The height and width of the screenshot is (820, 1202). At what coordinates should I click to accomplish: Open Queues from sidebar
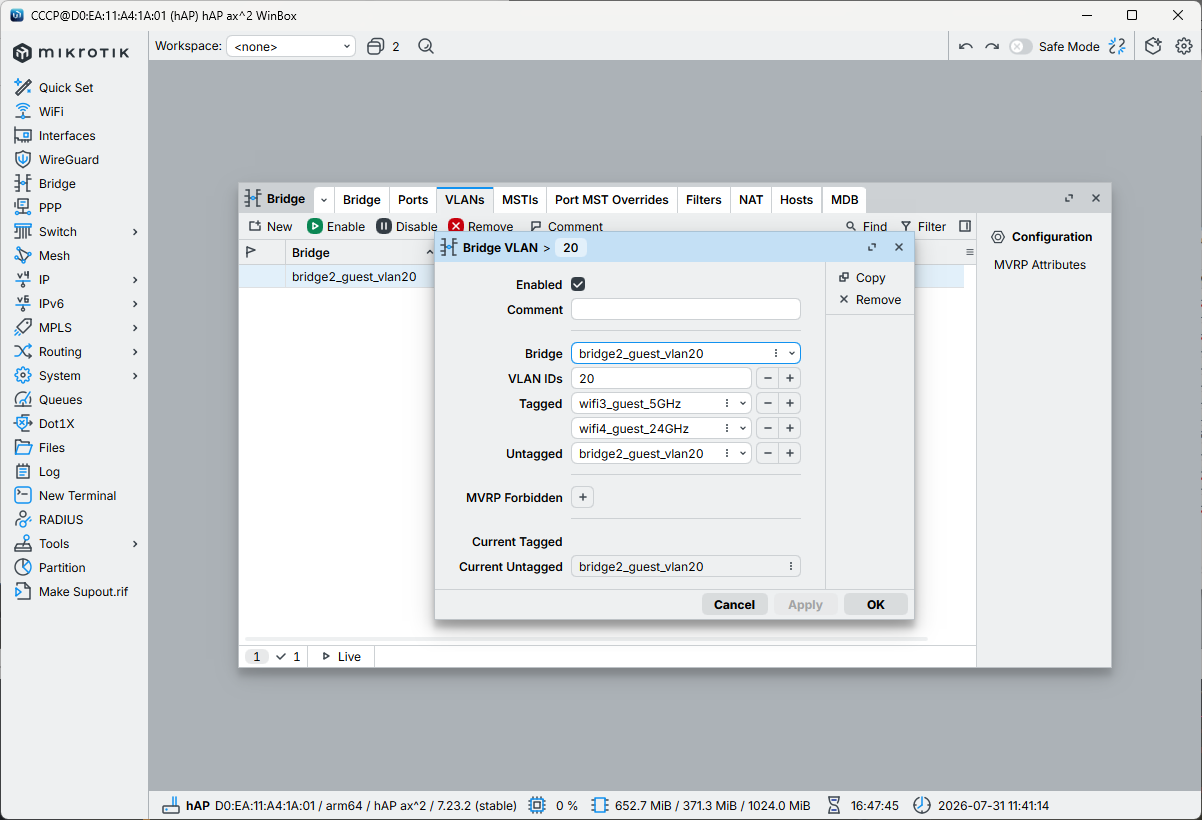click(x=60, y=400)
